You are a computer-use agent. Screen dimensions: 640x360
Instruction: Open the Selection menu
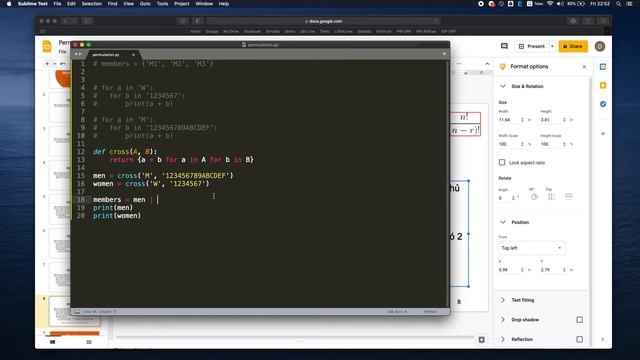(x=91, y=4)
